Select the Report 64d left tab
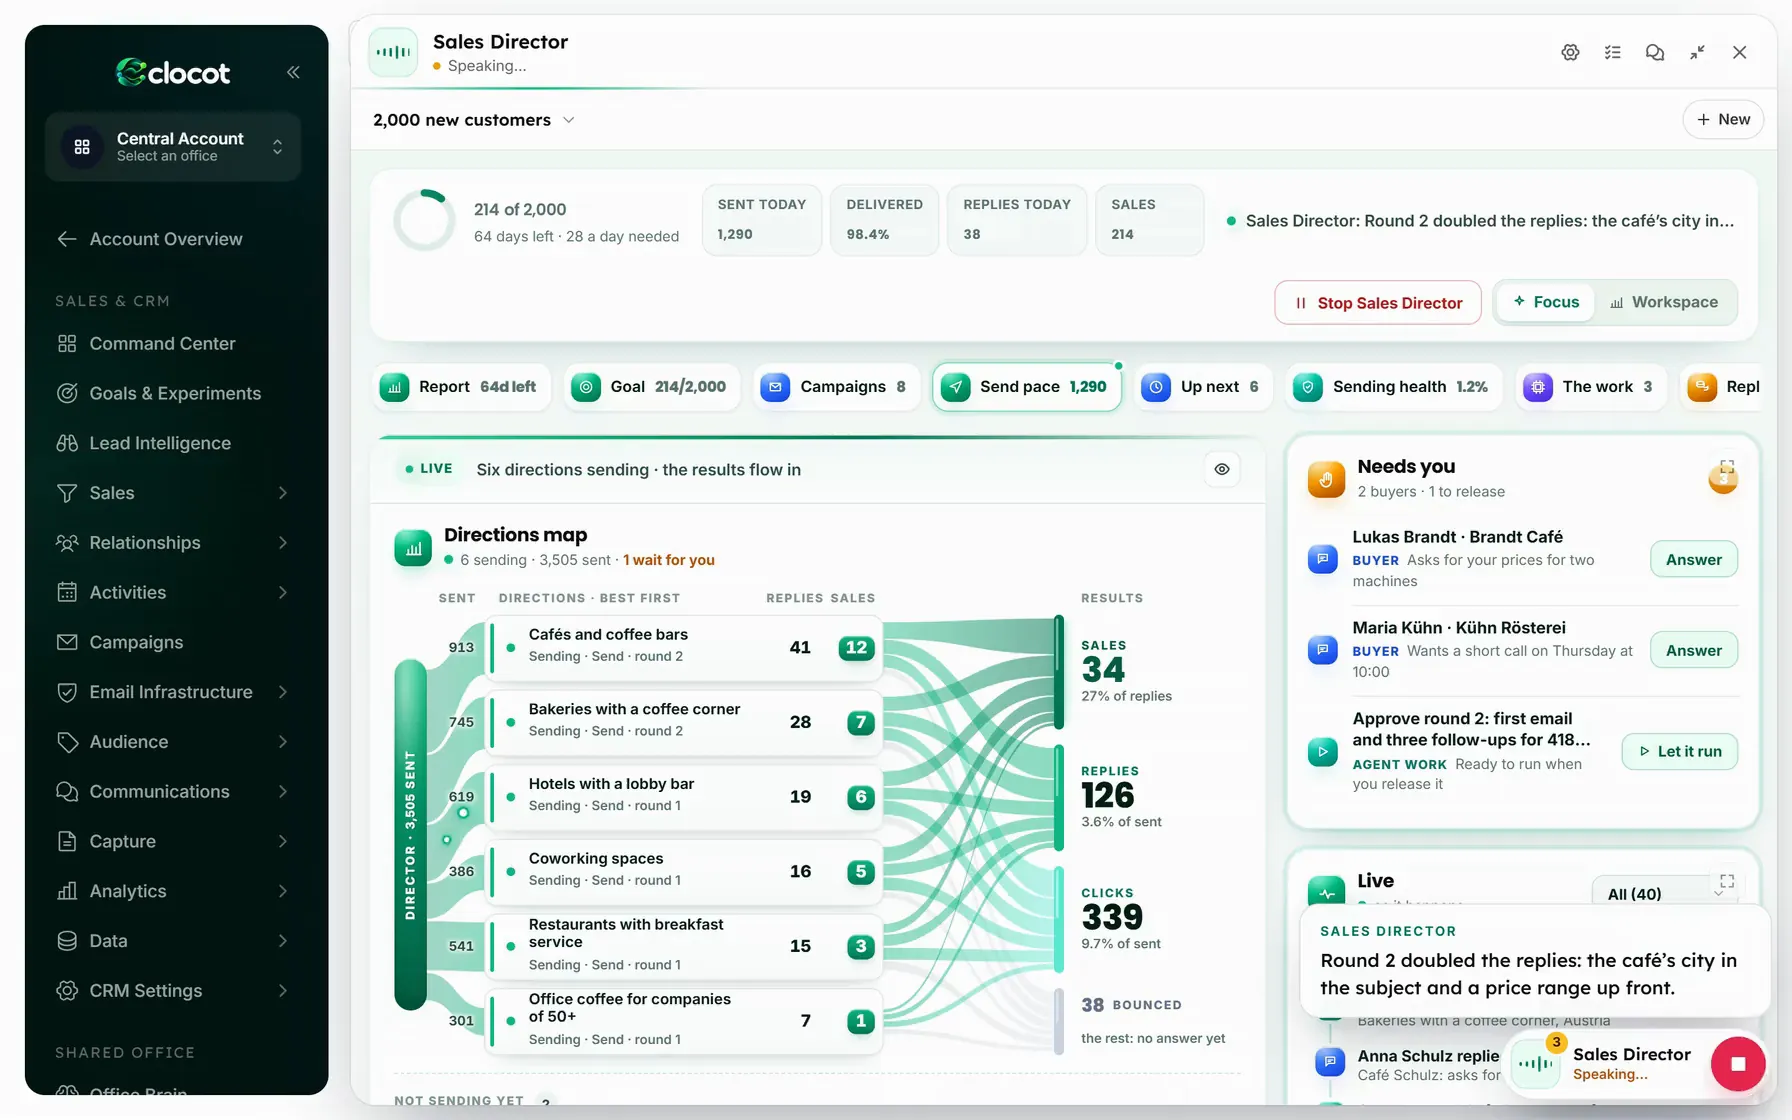Screen dimensions: 1792x1120 point(463,387)
